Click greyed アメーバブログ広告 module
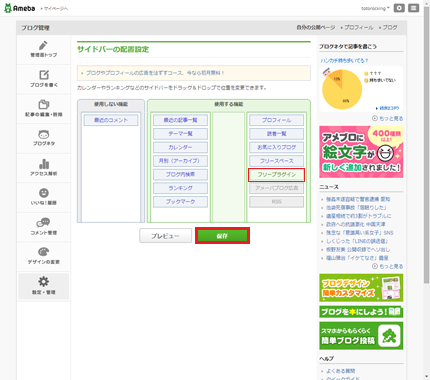430x380 pixels. coord(276,188)
